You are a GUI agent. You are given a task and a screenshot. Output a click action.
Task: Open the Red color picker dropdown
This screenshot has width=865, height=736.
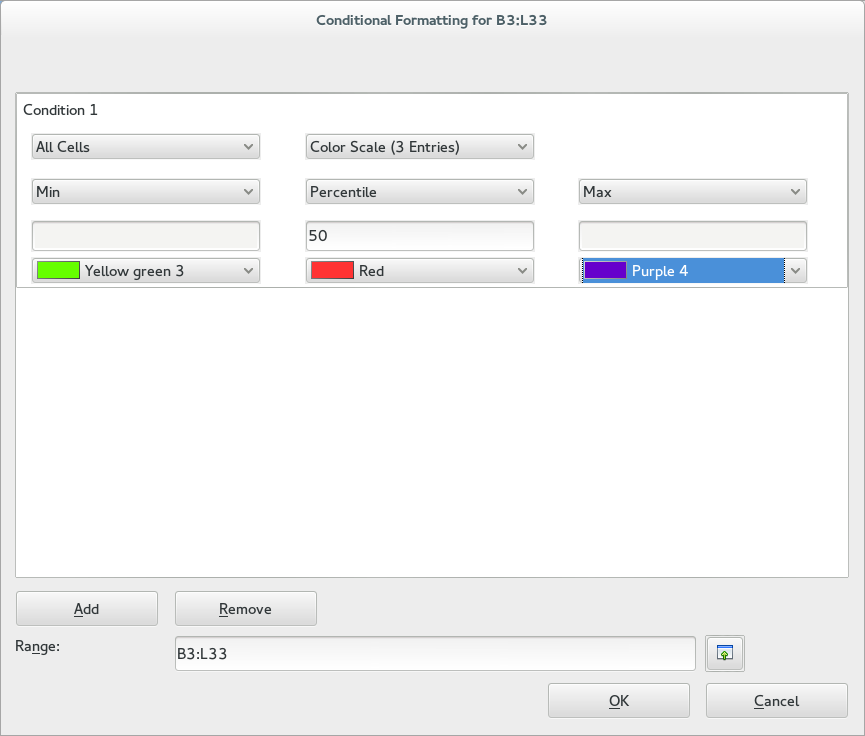[x=419, y=270]
